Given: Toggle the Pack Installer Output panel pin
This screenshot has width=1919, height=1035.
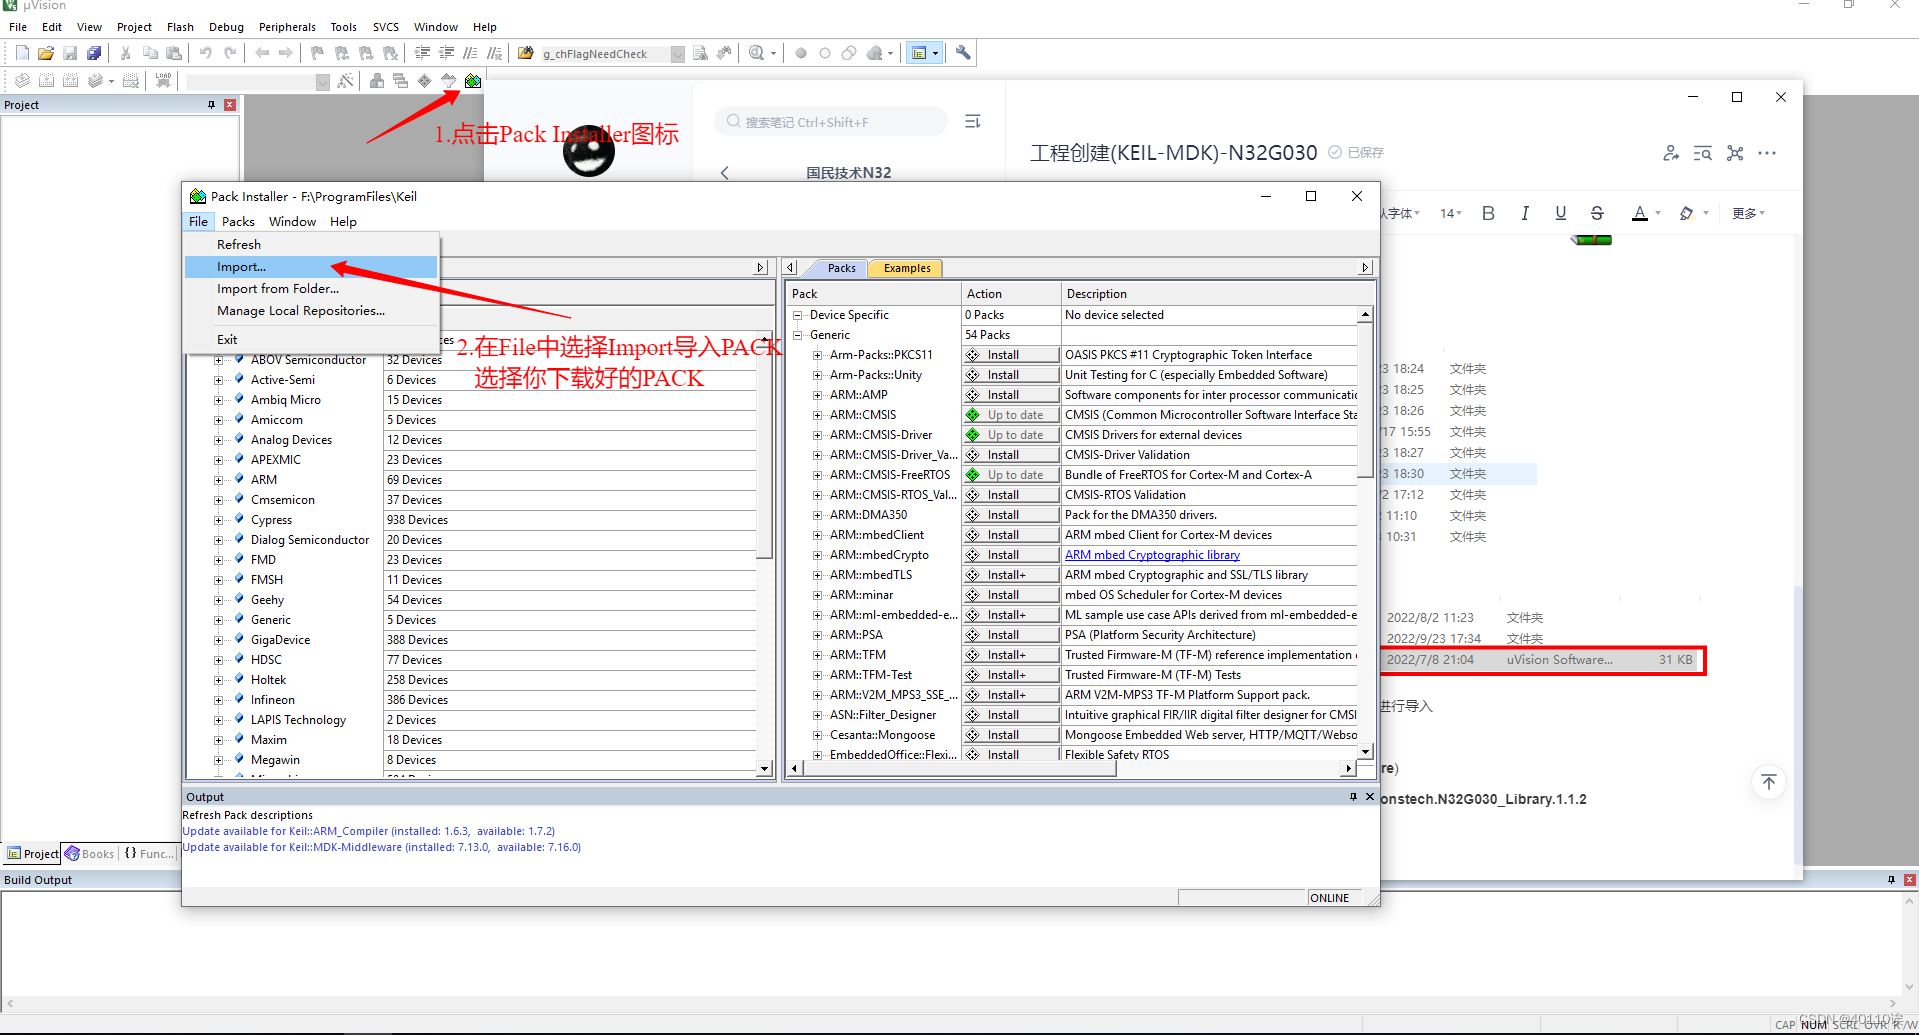Looking at the screenshot, I should click(x=1353, y=797).
